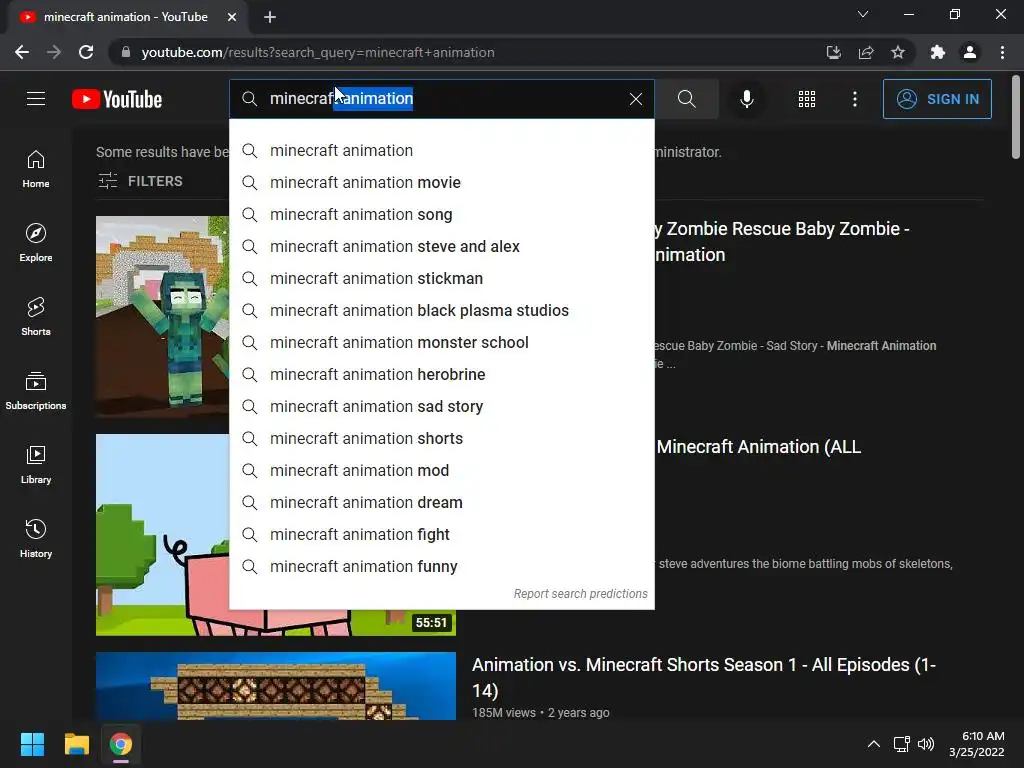Open the 55:51 pig video thumbnail

coord(162,535)
